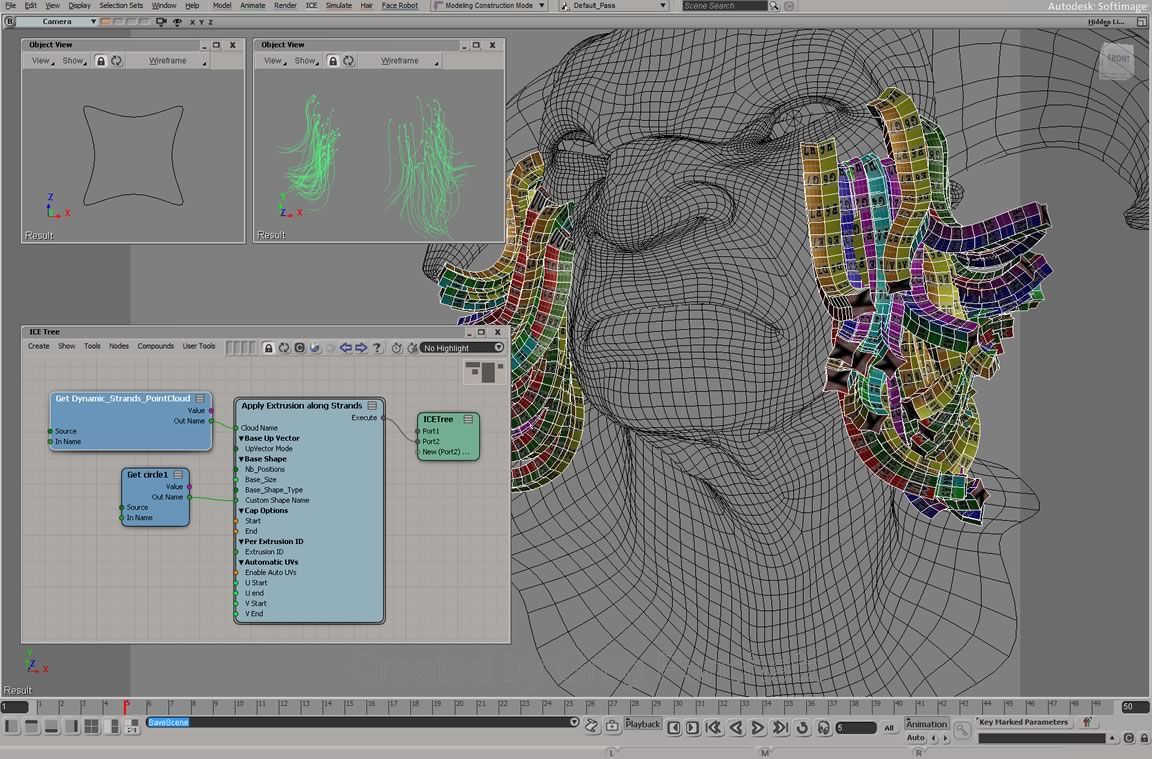Move the timeline playhead at frame 5

(125, 707)
